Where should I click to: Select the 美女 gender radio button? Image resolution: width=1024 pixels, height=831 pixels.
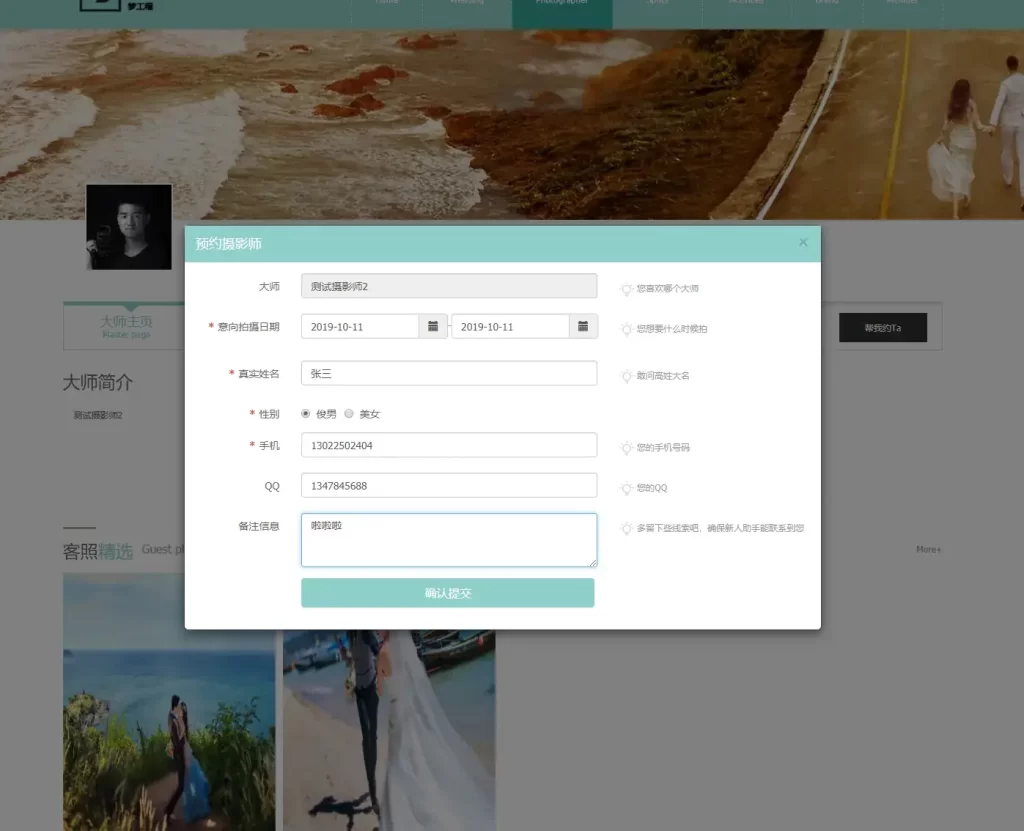point(349,413)
